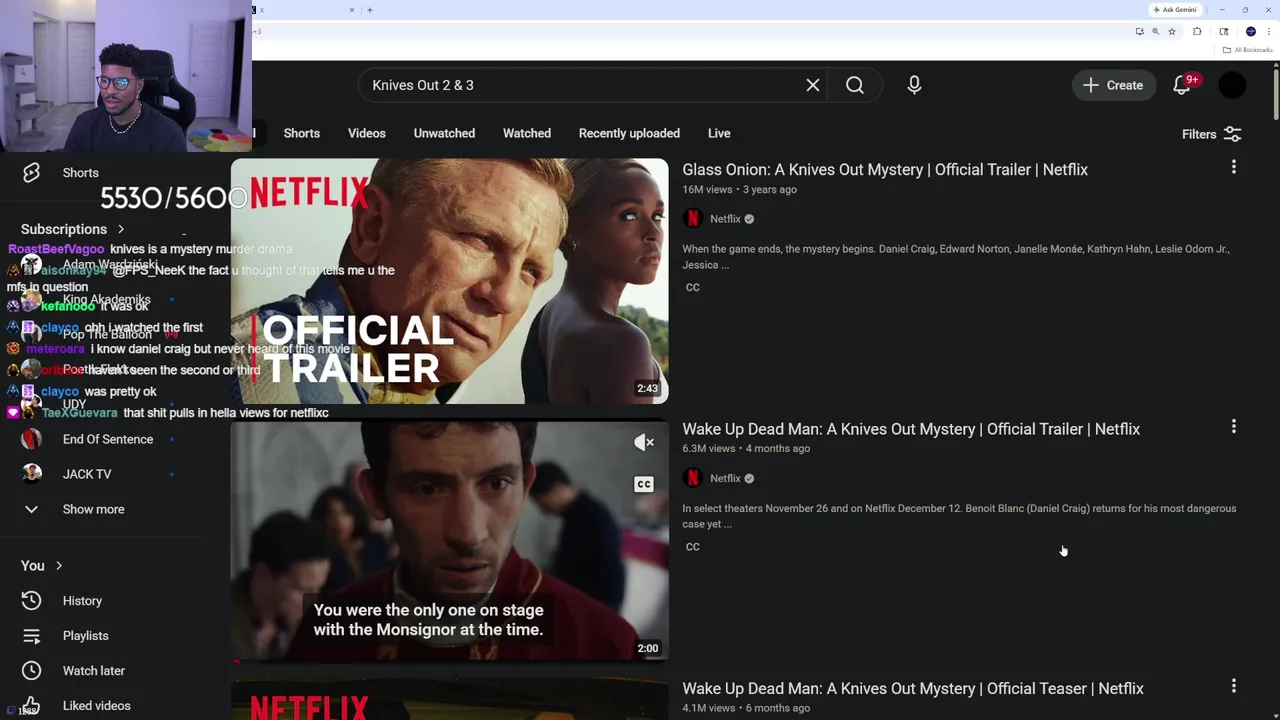Bookmark this page with the star icon
Viewport: 1280px width, 720px height.
[1172, 31]
